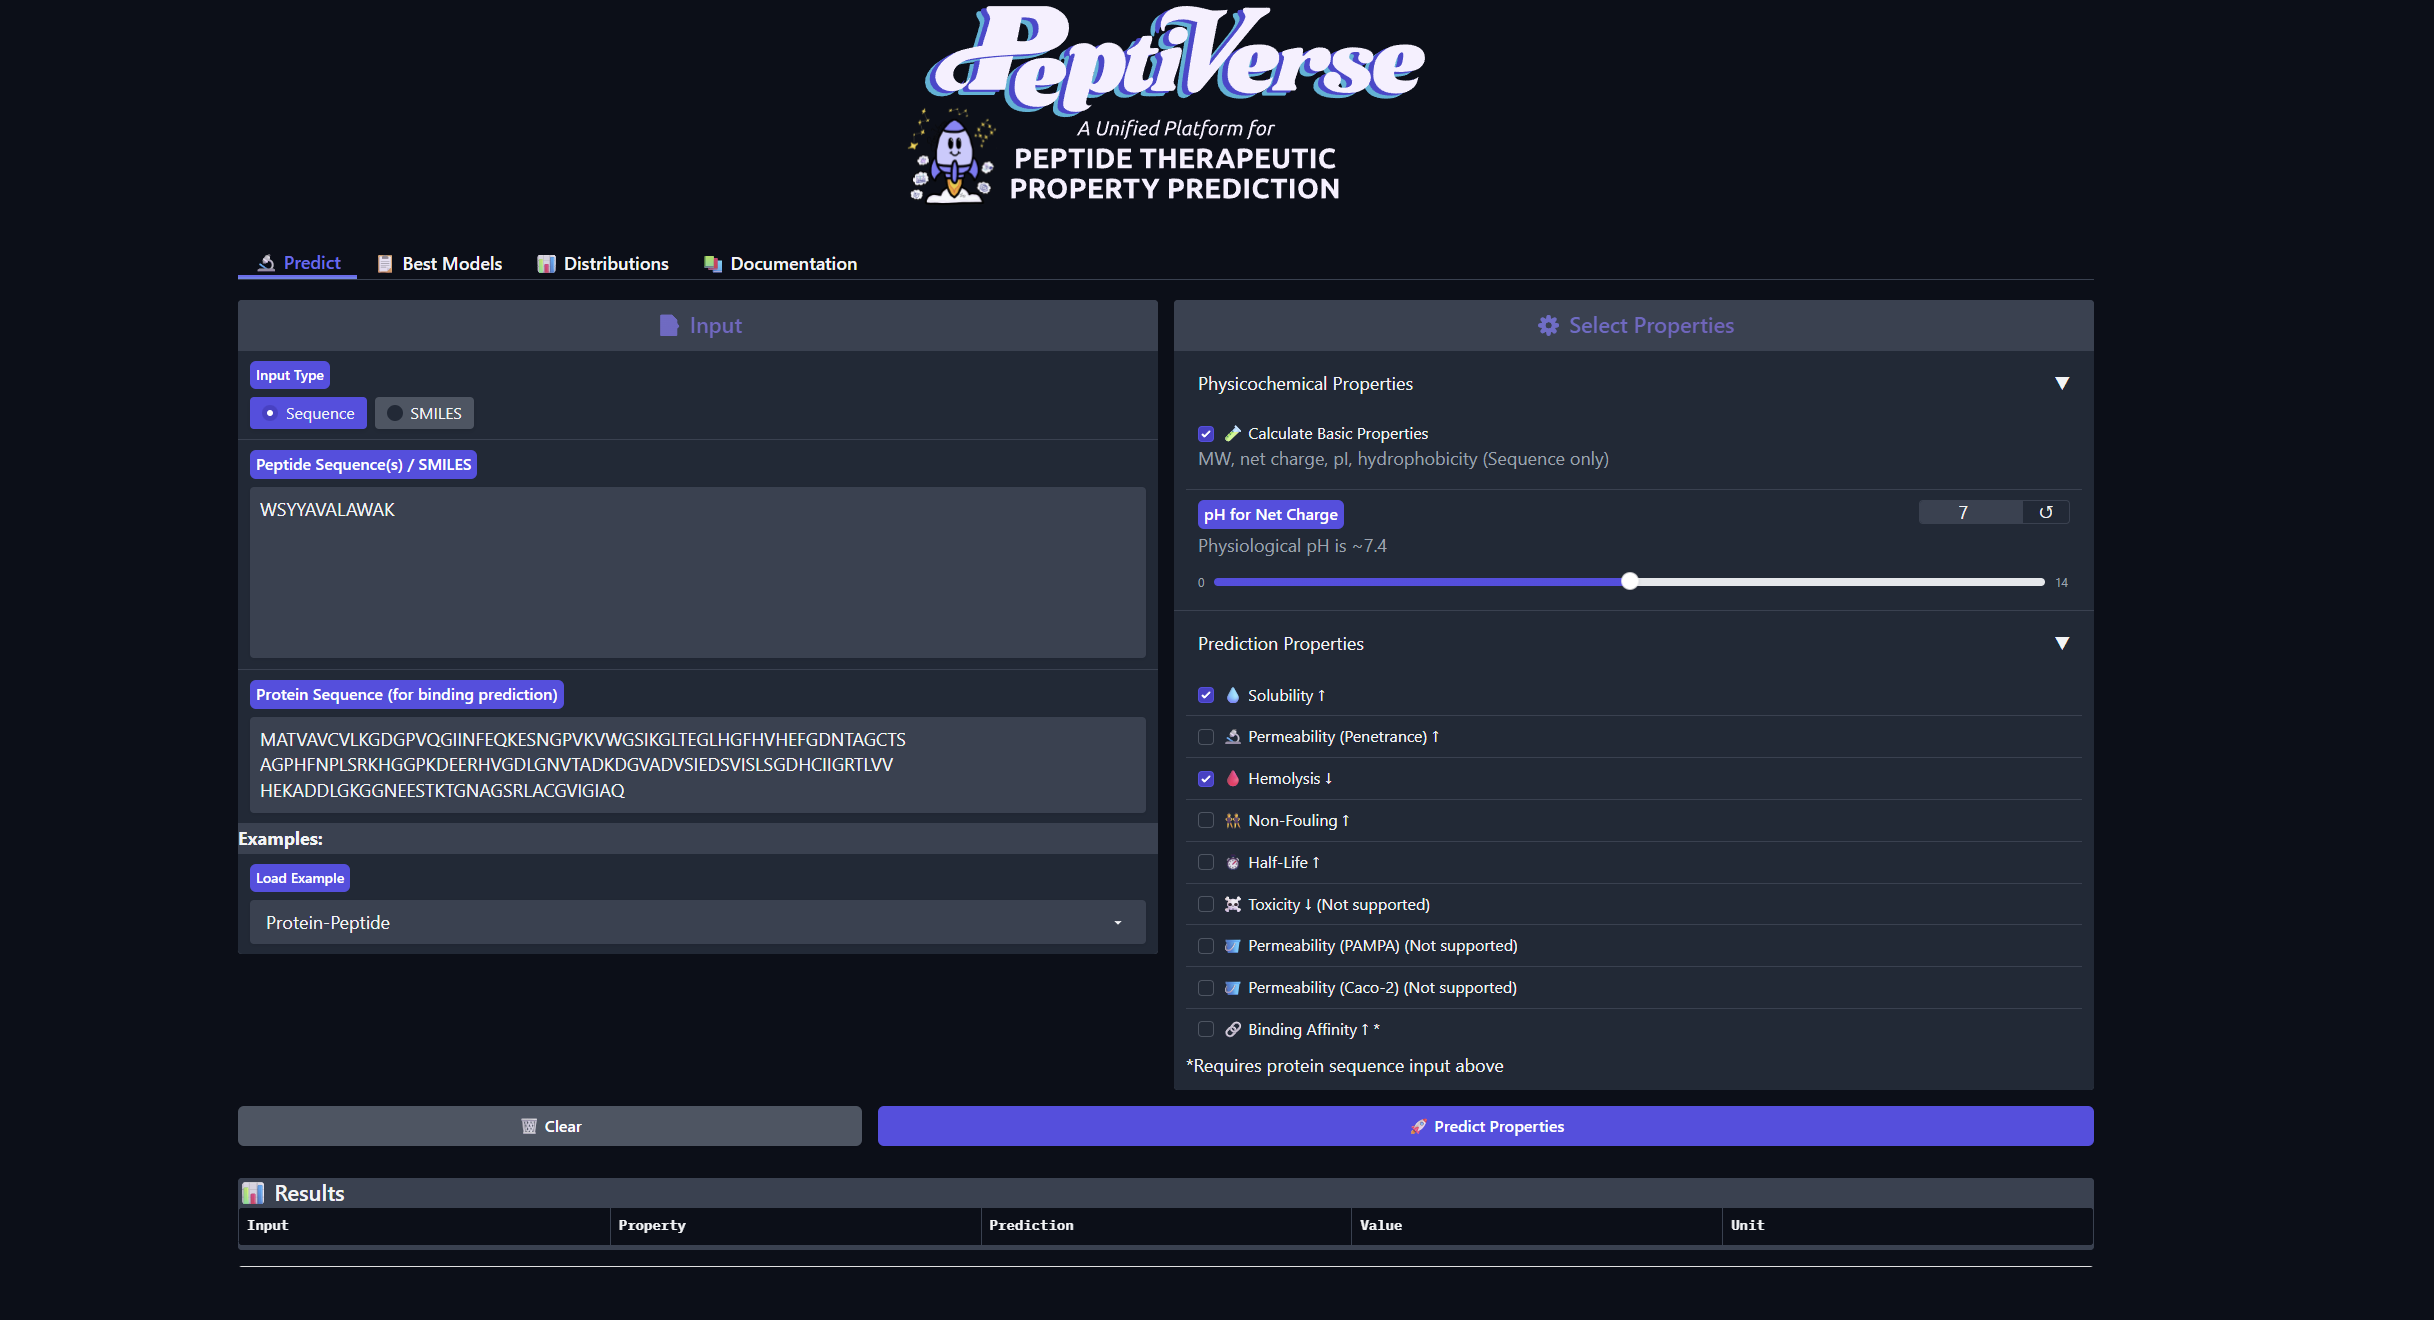Click the Binding Affinity link icon
Viewport: 2434px width, 1320px height.
tap(1233, 1029)
